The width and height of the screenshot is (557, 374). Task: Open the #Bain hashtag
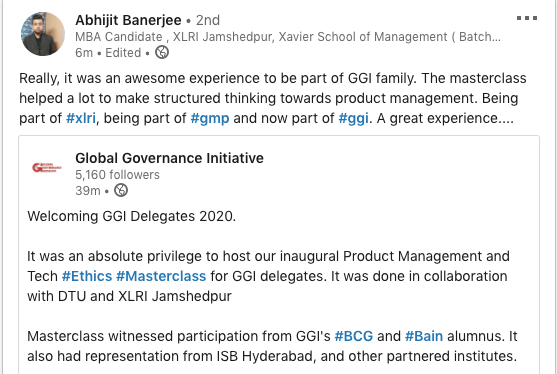(x=424, y=336)
